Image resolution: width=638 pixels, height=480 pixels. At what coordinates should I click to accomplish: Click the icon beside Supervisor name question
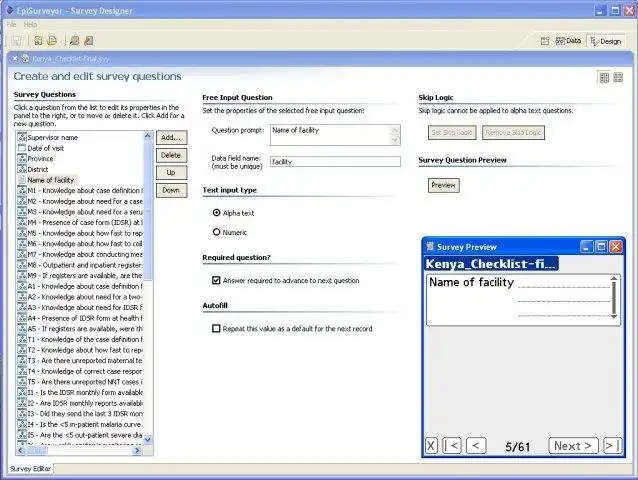tap(22, 137)
